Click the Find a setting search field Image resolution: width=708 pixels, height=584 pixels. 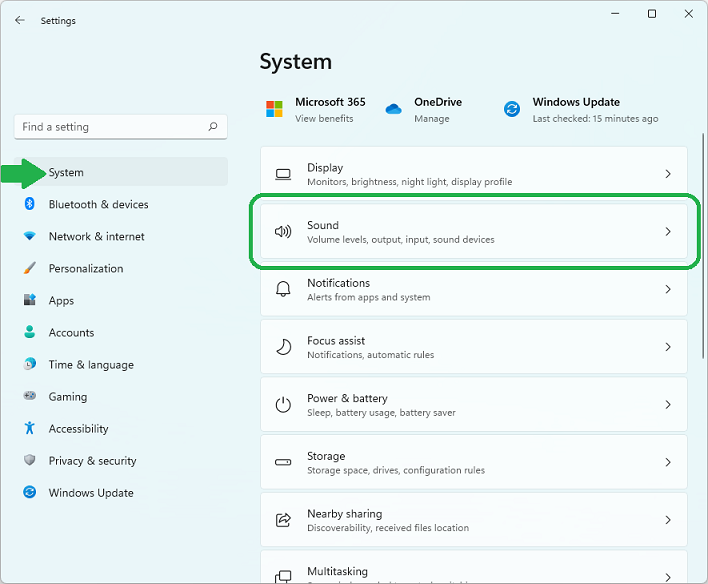[110, 127]
